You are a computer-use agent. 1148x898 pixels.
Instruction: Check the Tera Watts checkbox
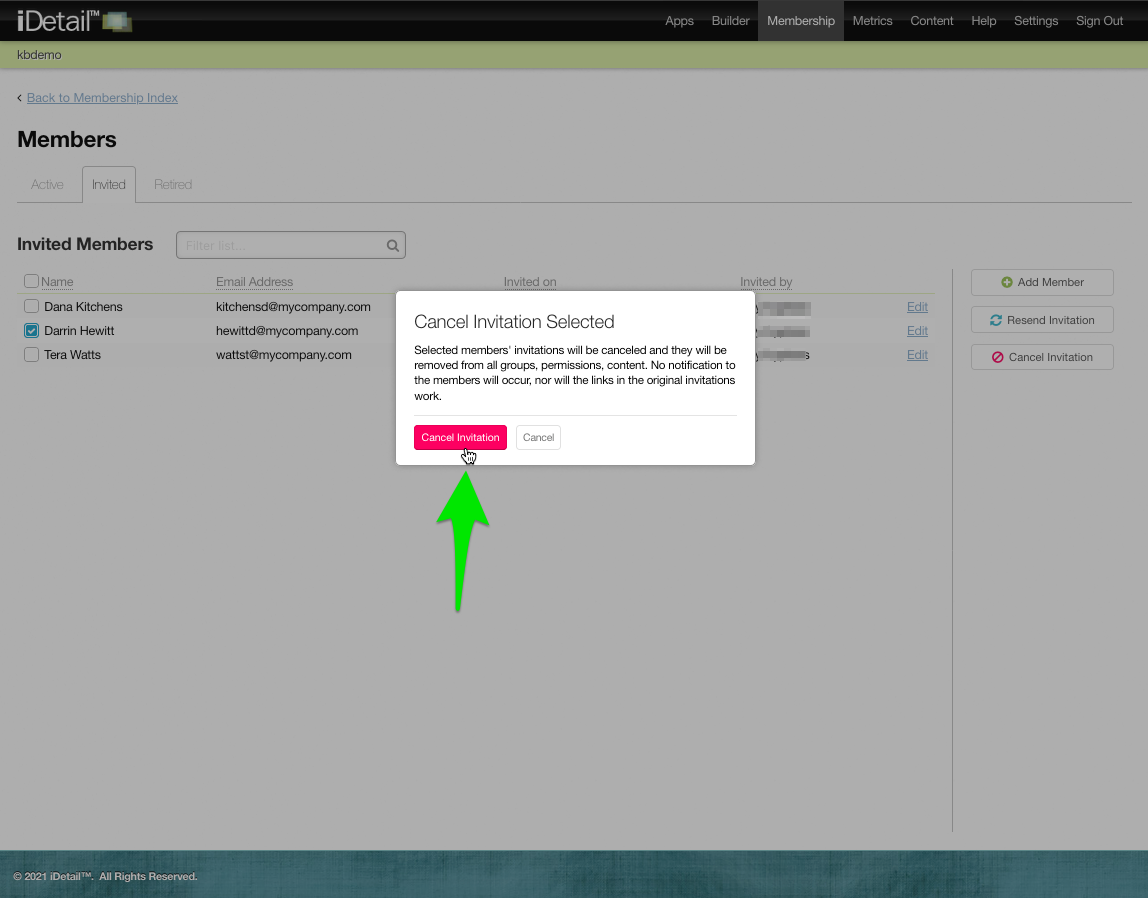pos(31,354)
